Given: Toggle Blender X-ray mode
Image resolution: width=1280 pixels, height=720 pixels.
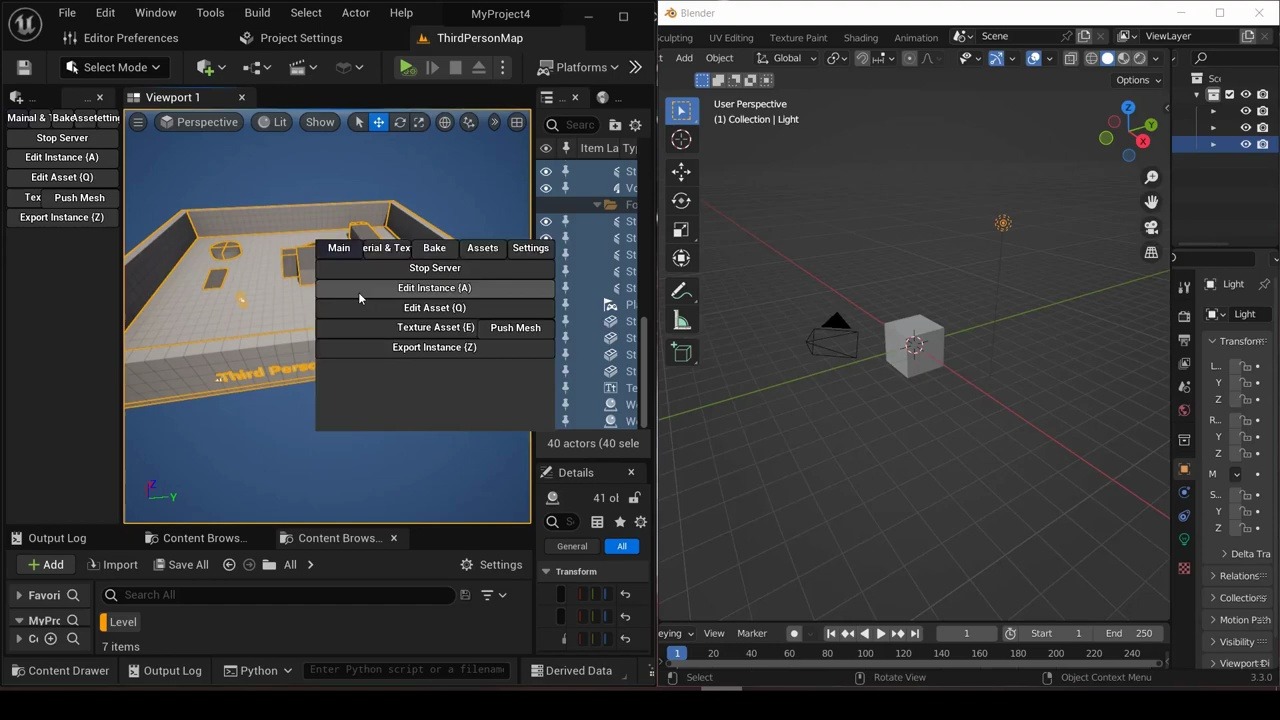Looking at the screenshot, I should coord(1070,58).
